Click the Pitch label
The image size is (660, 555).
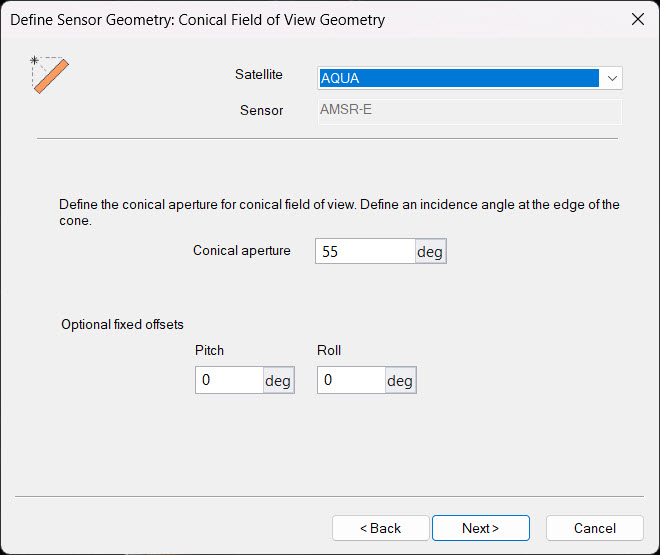[x=210, y=350]
